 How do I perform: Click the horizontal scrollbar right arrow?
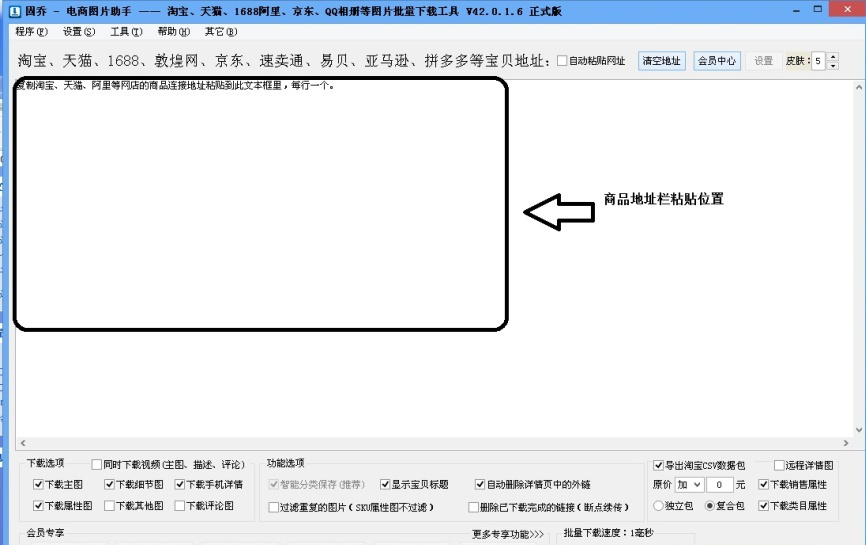click(846, 443)
